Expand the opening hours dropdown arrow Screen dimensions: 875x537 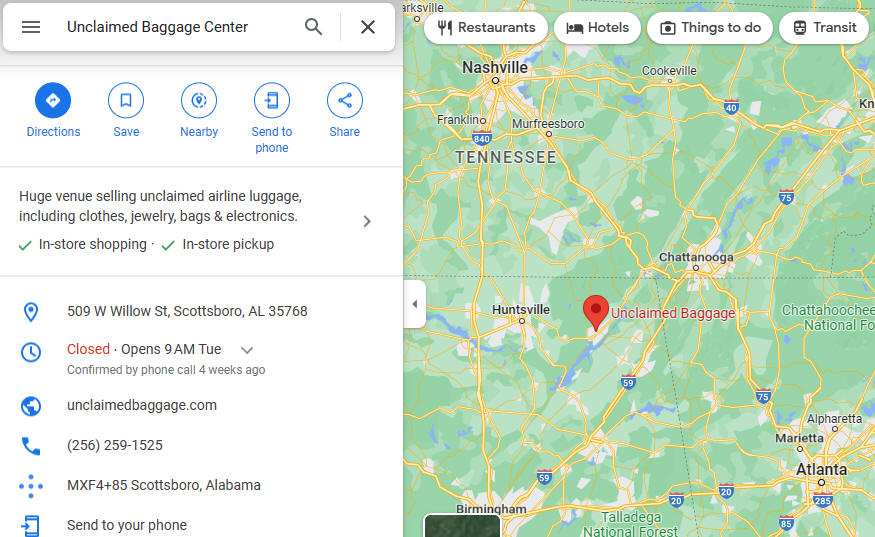[247, 350]
